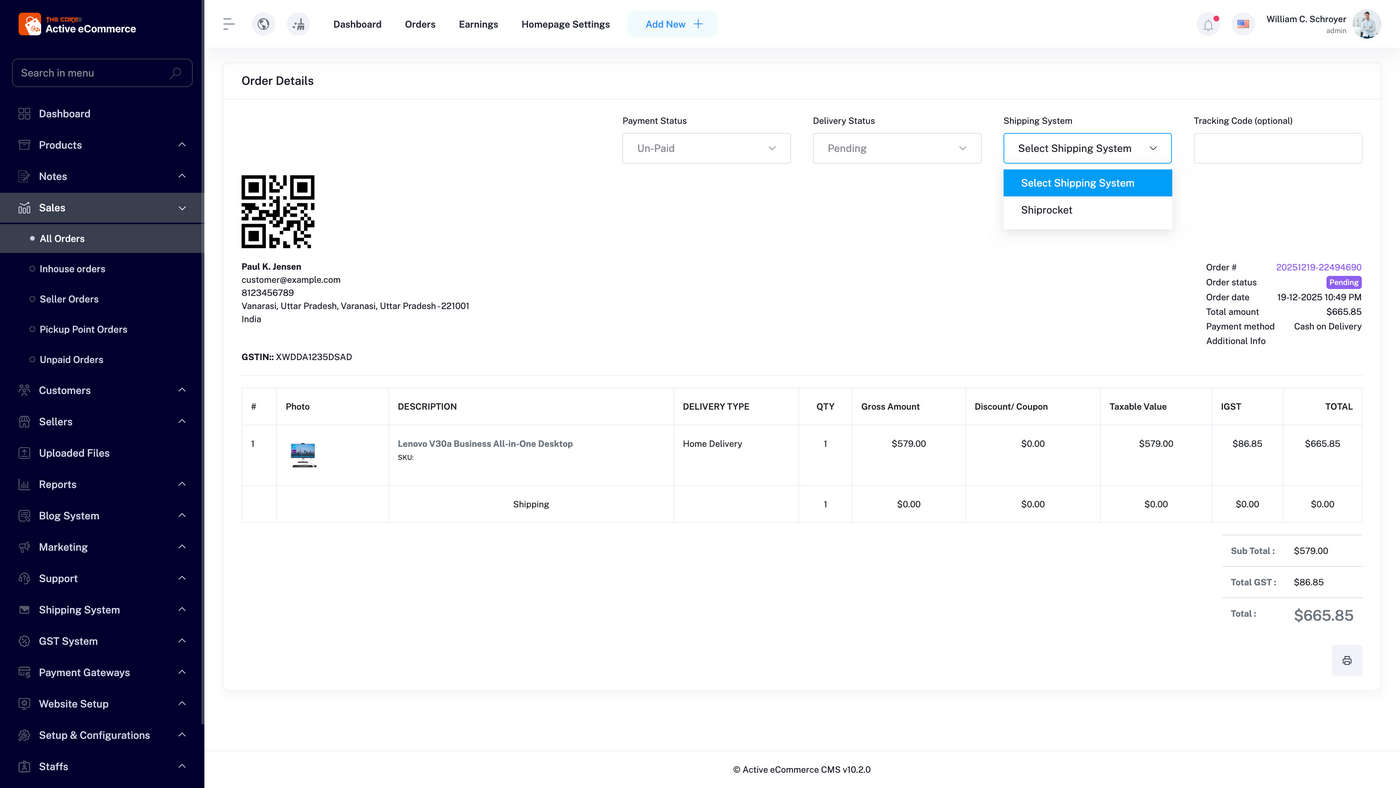
Task: Pick the 'Select Shipping System' option
Action: [x=1088, y=183]
